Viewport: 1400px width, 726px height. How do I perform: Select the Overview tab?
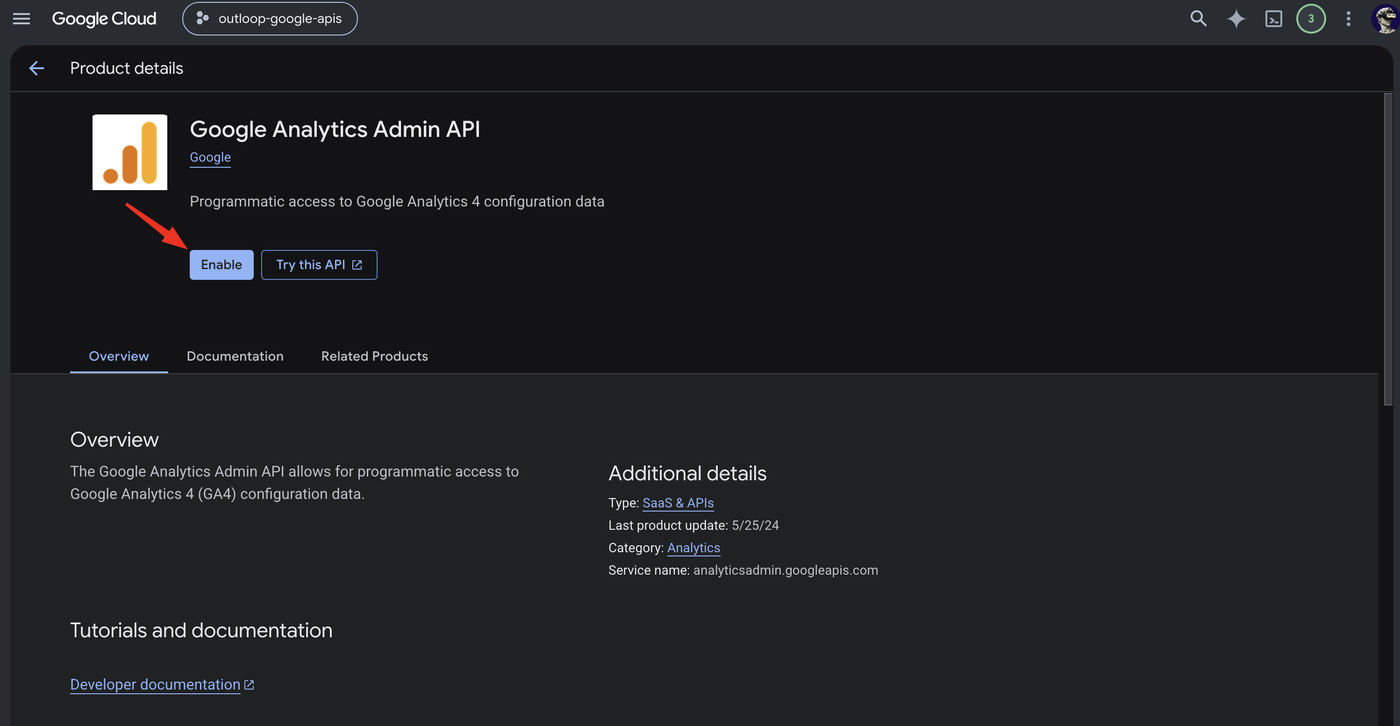click(x=119, y=356)
